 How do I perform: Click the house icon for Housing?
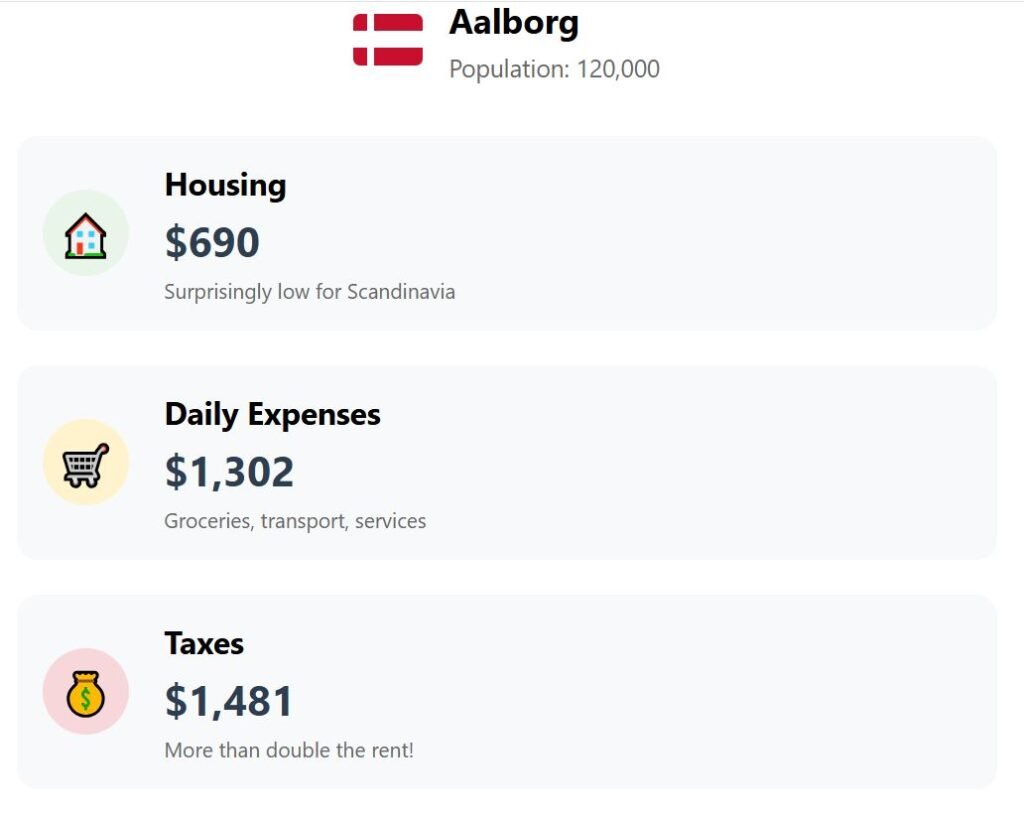[x=86, y=237]
